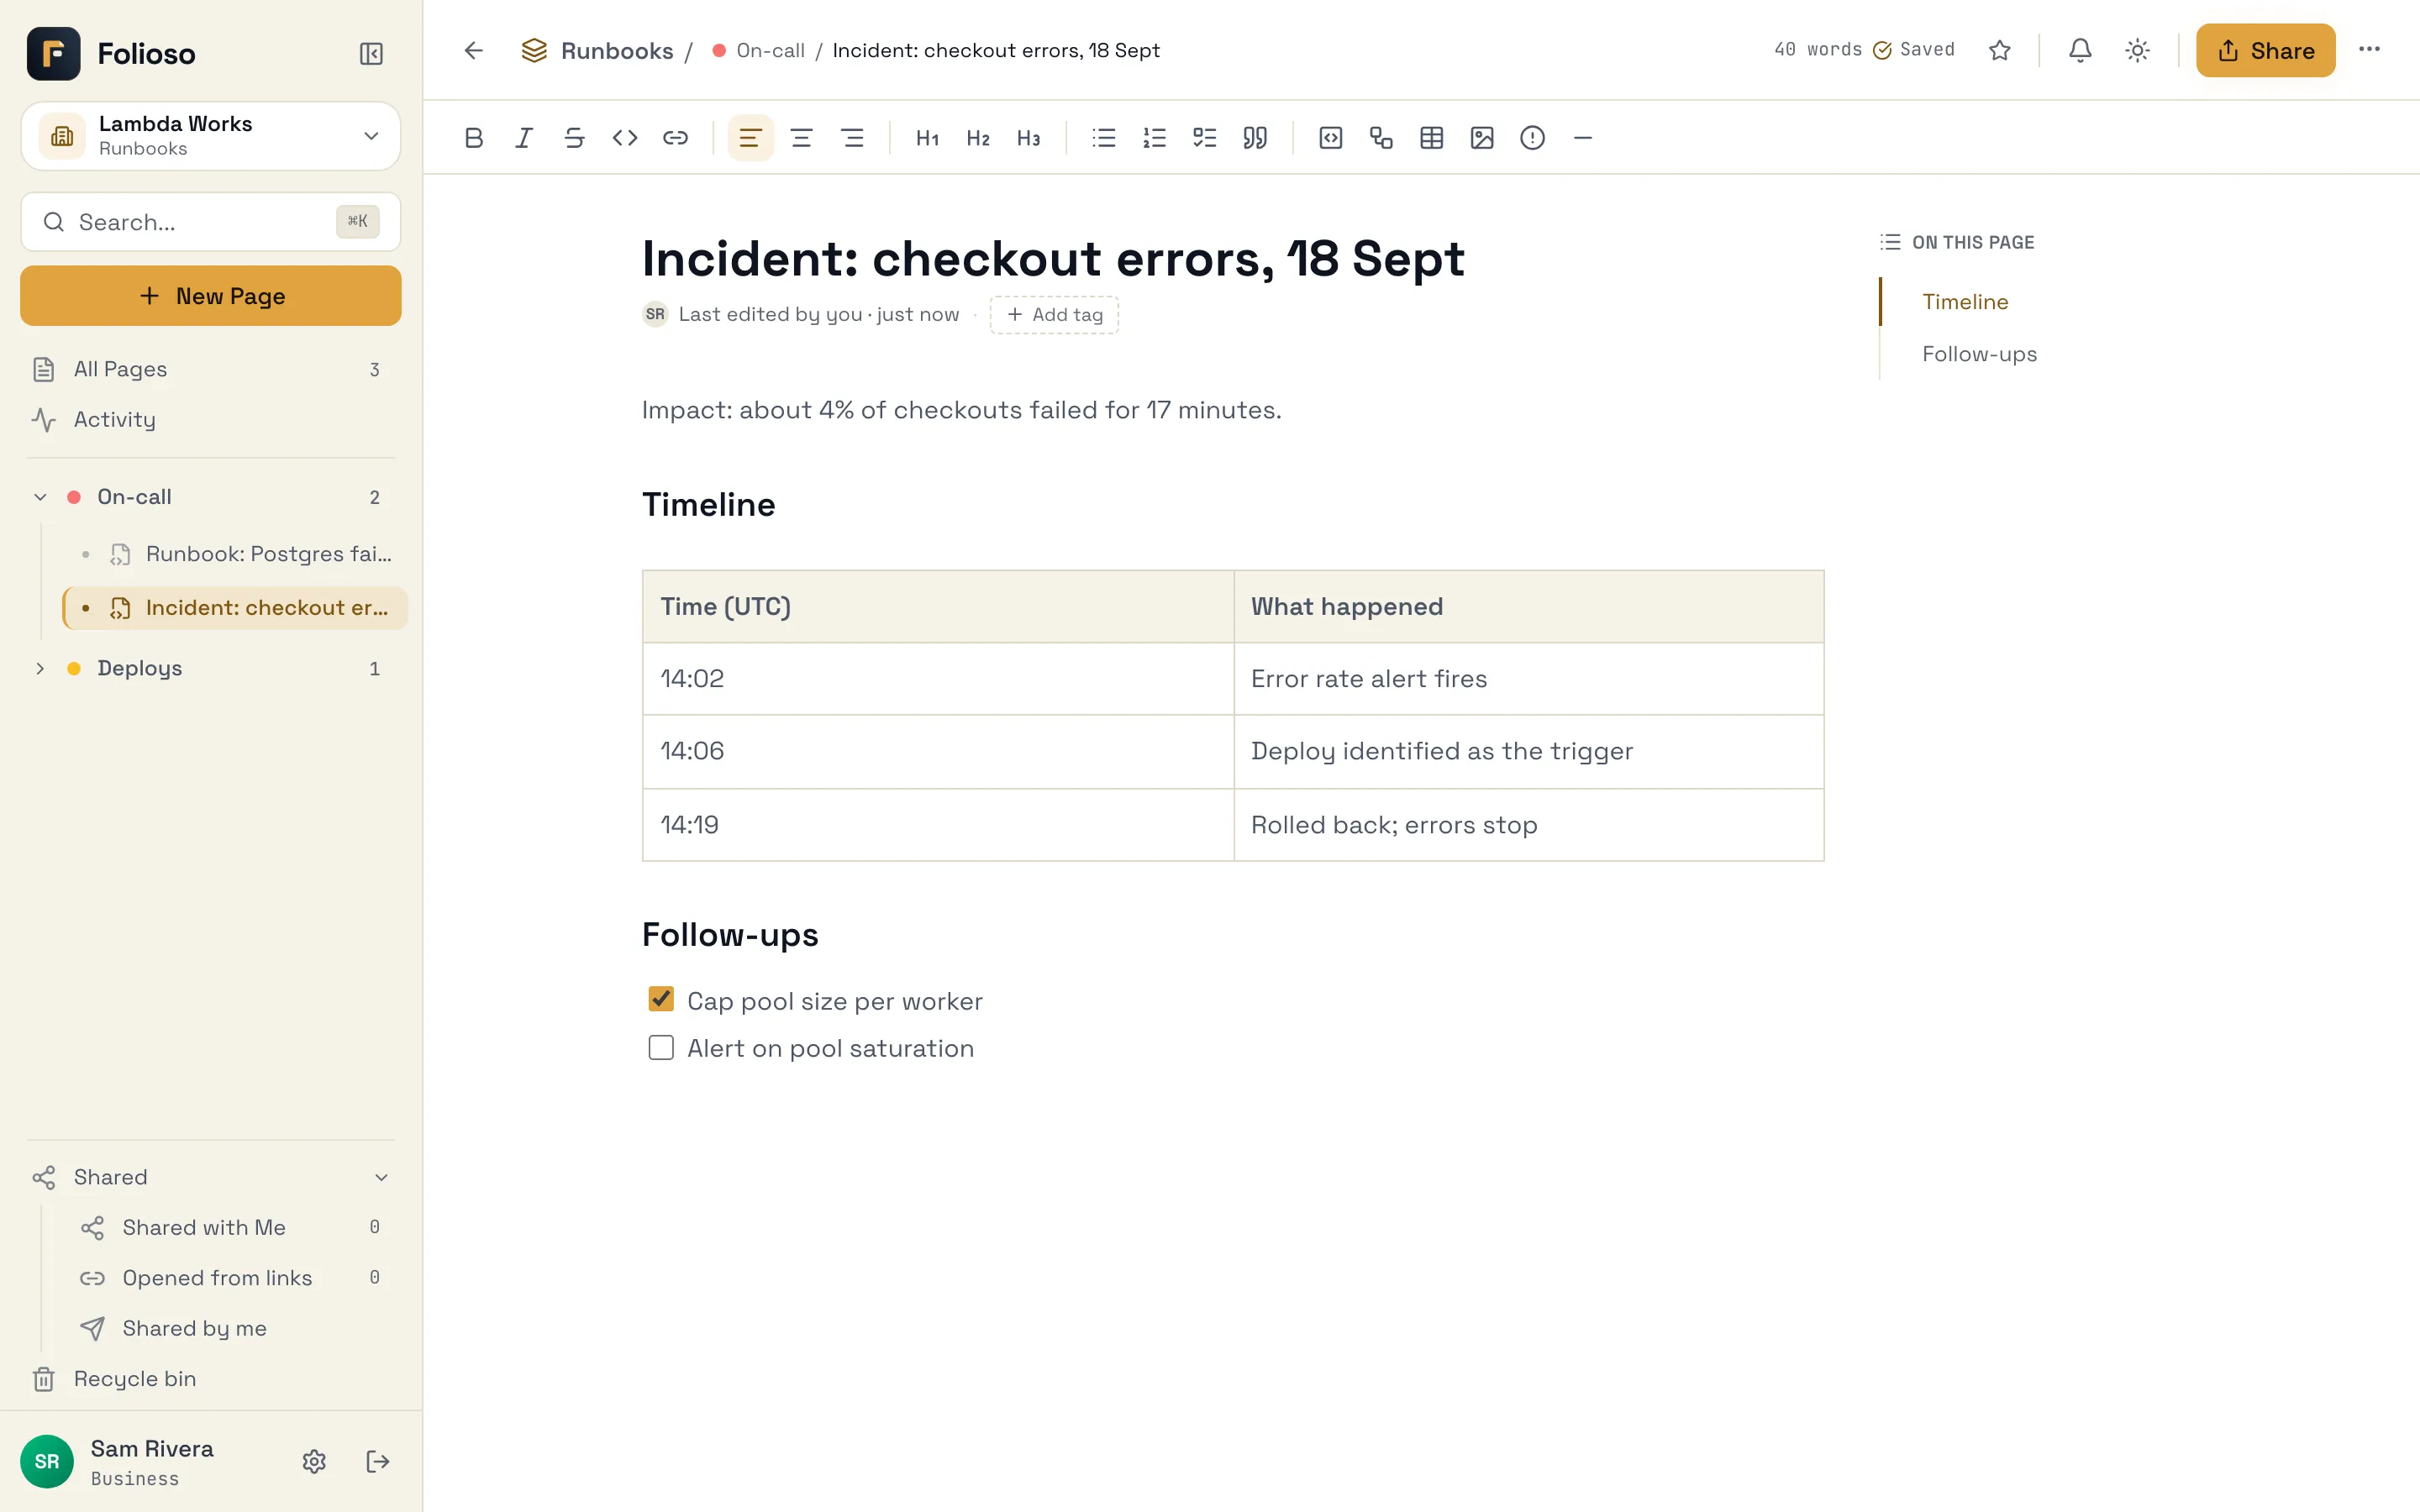Align text right
The height and width of the screenshot is (1512, 2420).
point(852,138)
